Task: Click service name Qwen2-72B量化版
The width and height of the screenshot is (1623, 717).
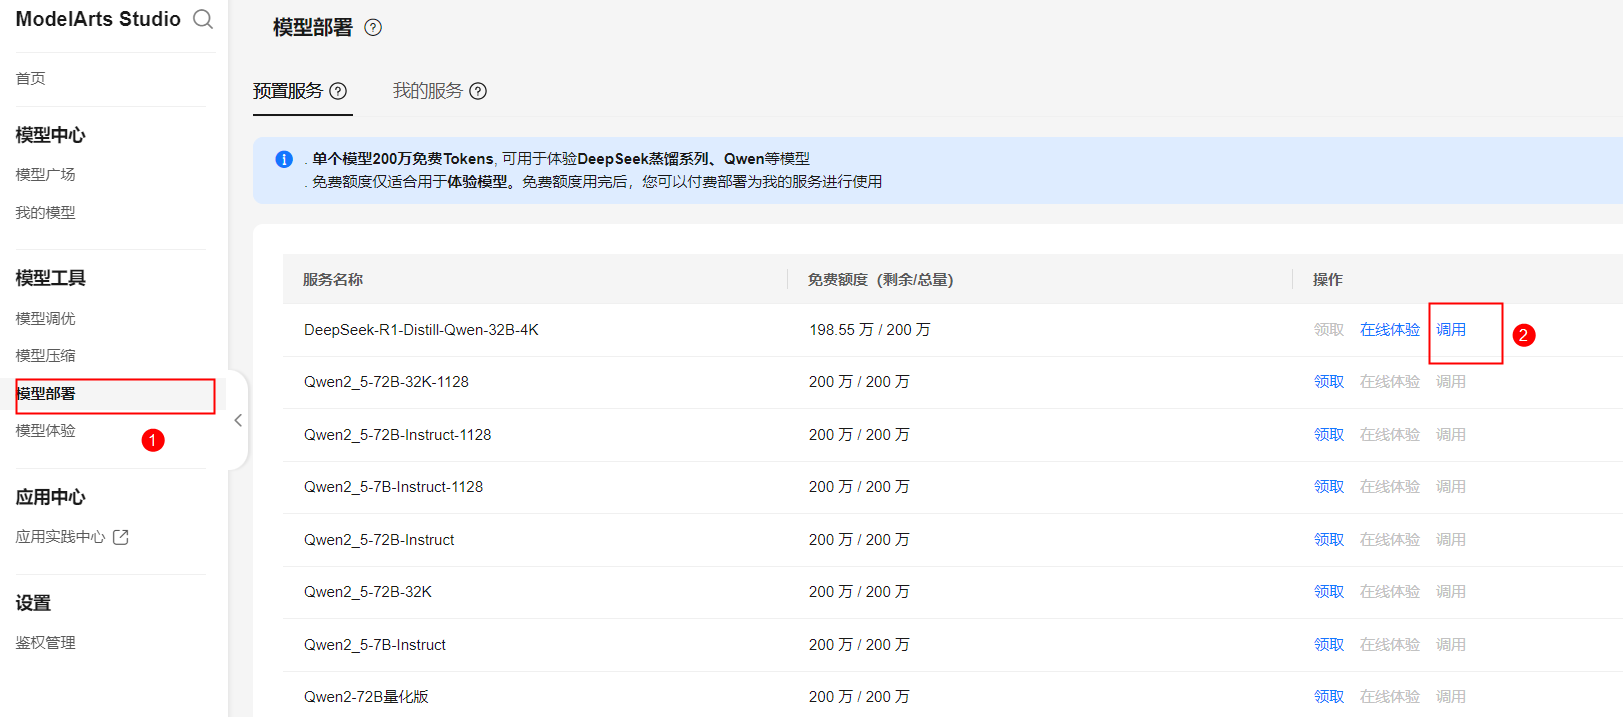Action: coord(366,696)
